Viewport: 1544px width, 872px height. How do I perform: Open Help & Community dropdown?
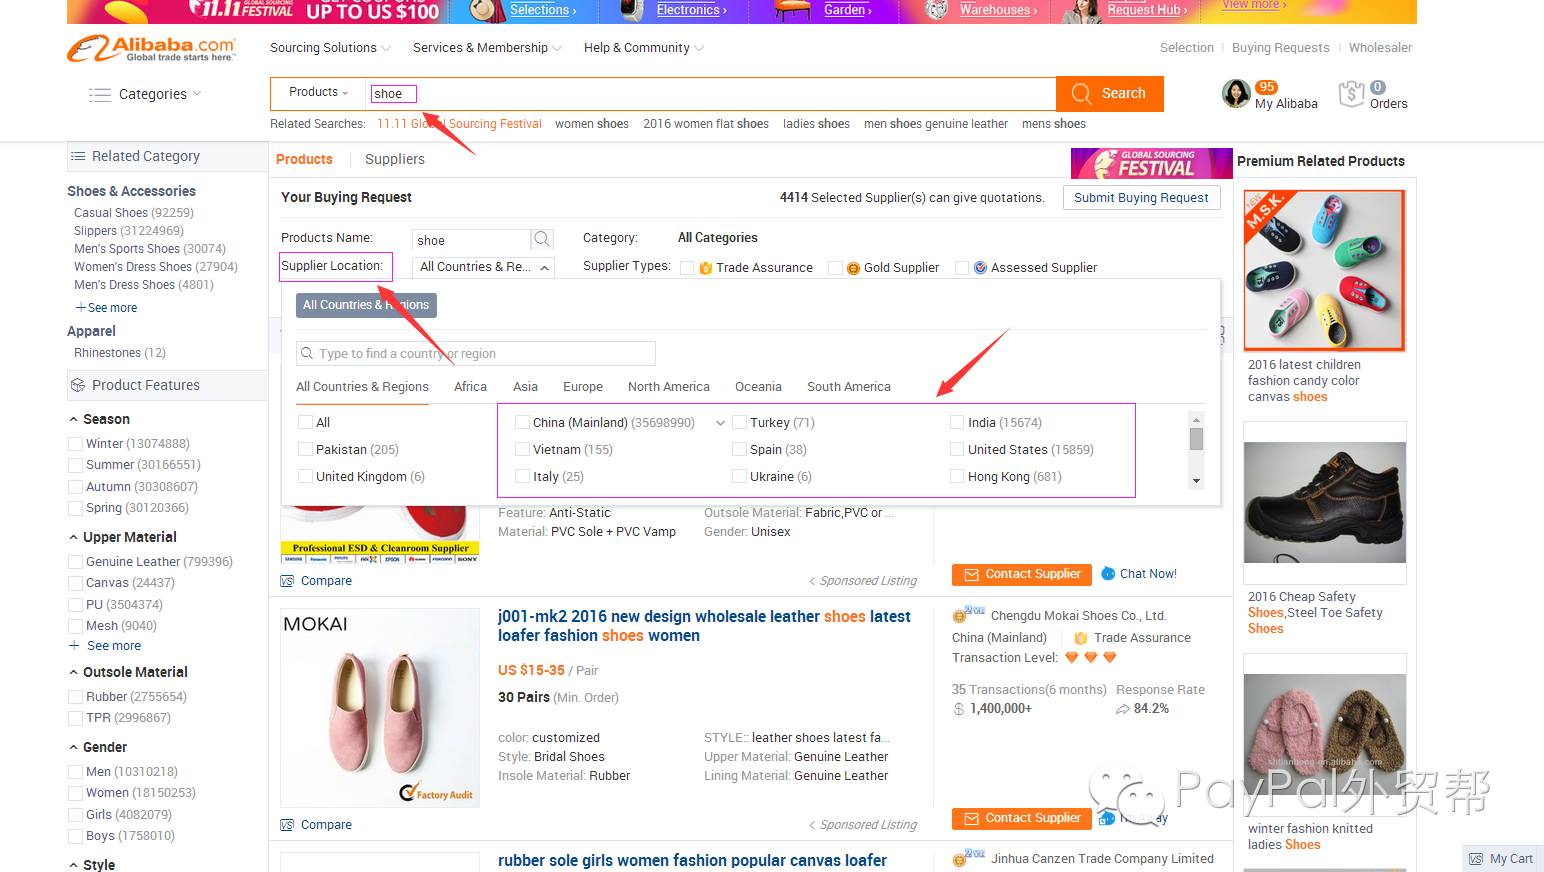pos(643,48)
